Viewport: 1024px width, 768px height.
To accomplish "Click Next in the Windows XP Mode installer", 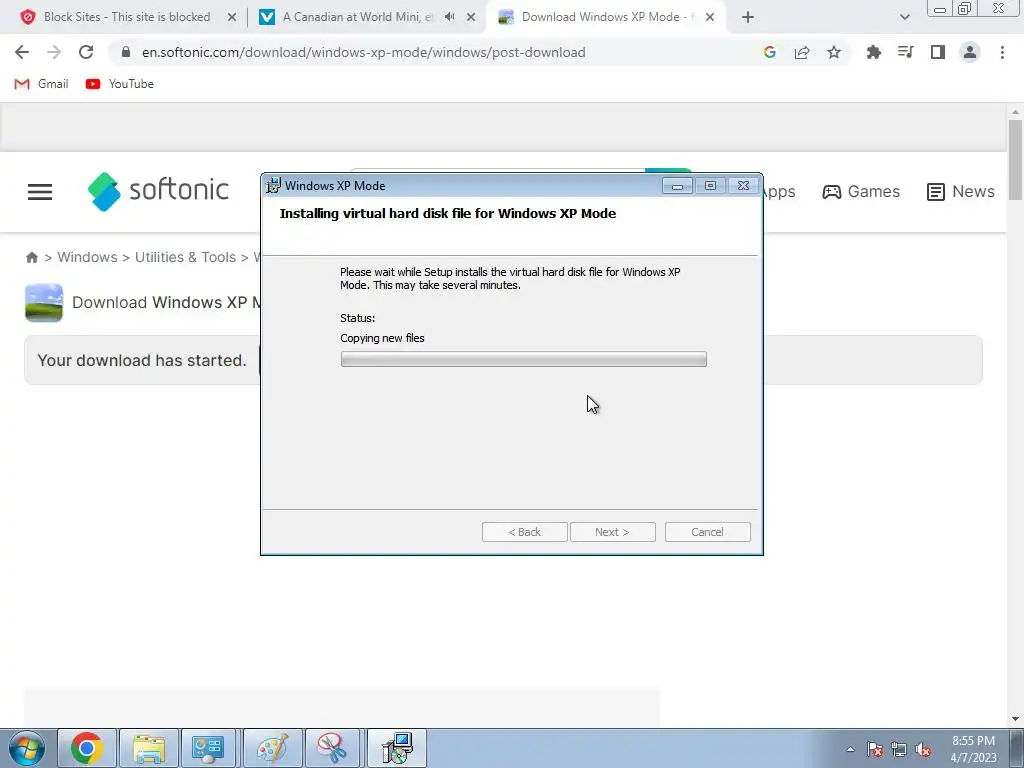I will click(x=613, y=532).
